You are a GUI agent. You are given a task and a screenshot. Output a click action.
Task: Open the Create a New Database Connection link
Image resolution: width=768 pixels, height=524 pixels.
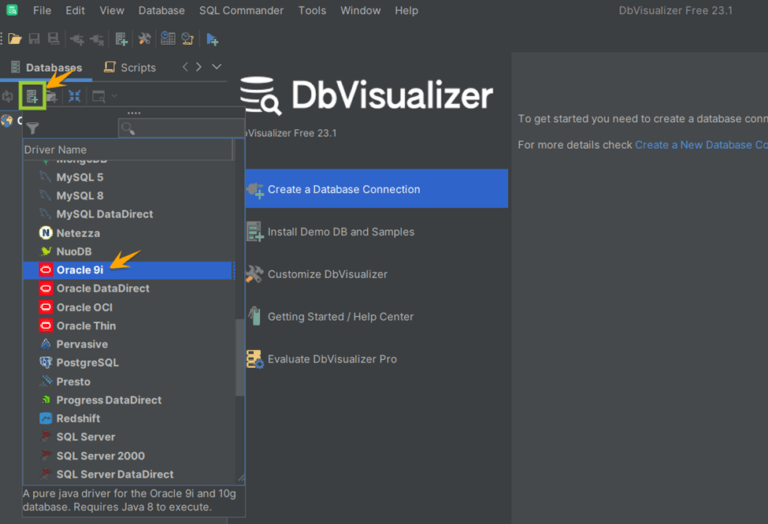pyautogui.click(x=700, y=145)
